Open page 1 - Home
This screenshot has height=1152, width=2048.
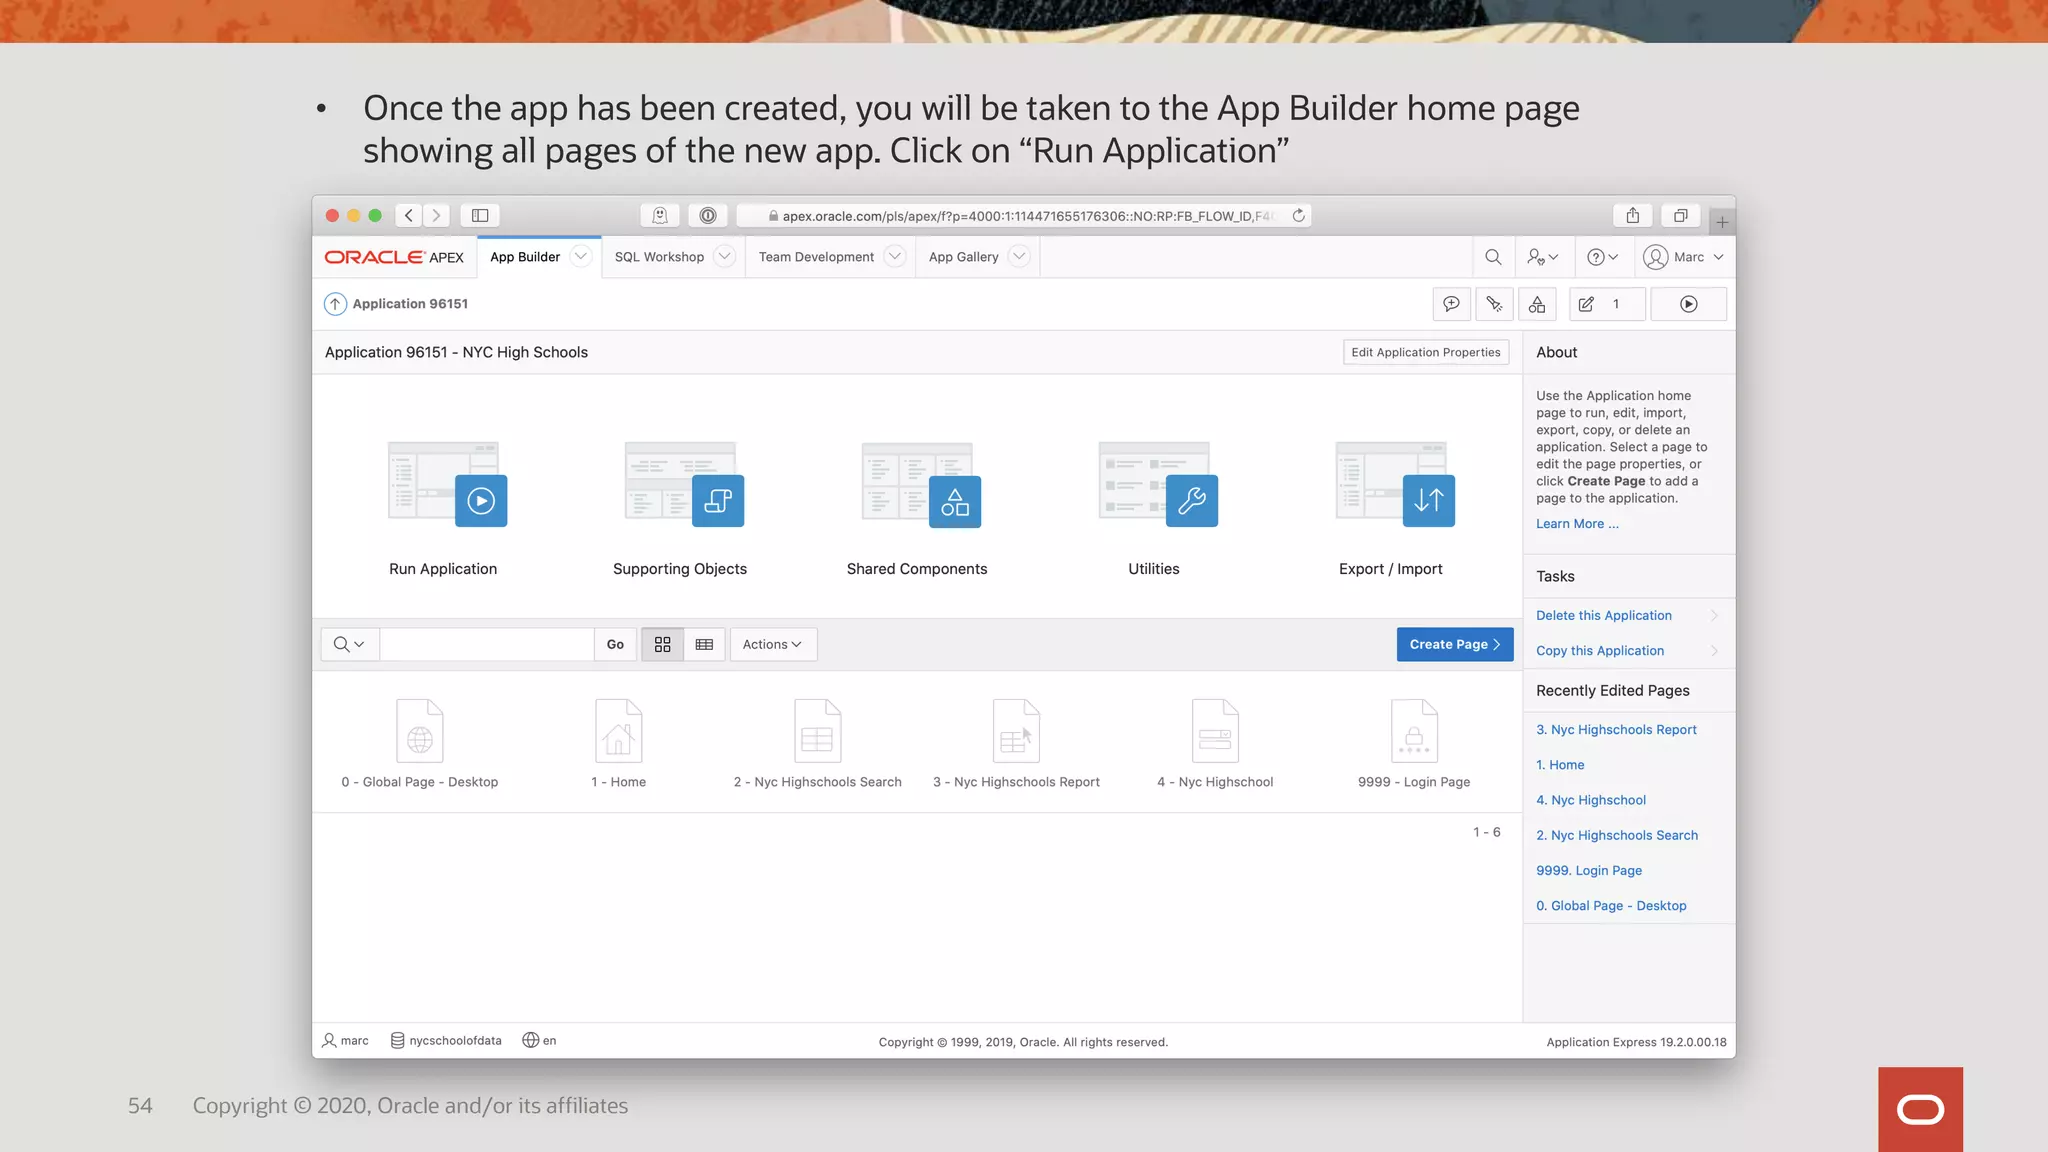tap(618, 745)
